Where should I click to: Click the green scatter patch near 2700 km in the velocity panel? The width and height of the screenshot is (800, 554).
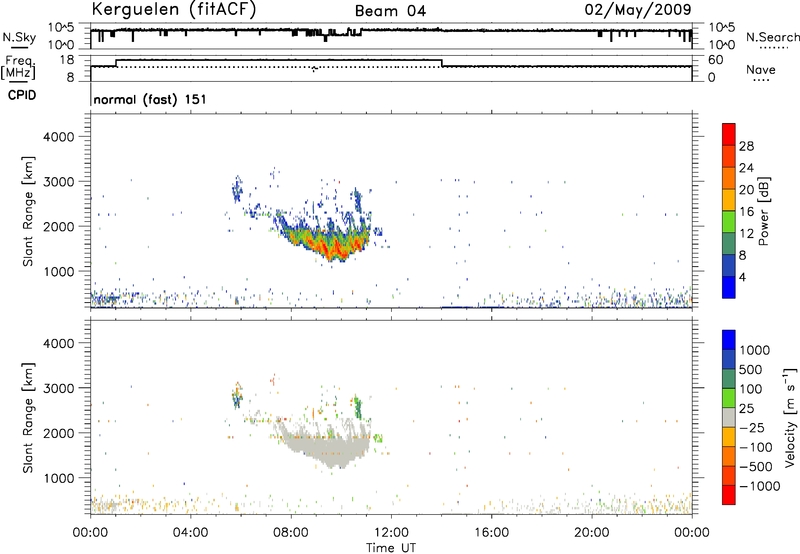point(358,407)
